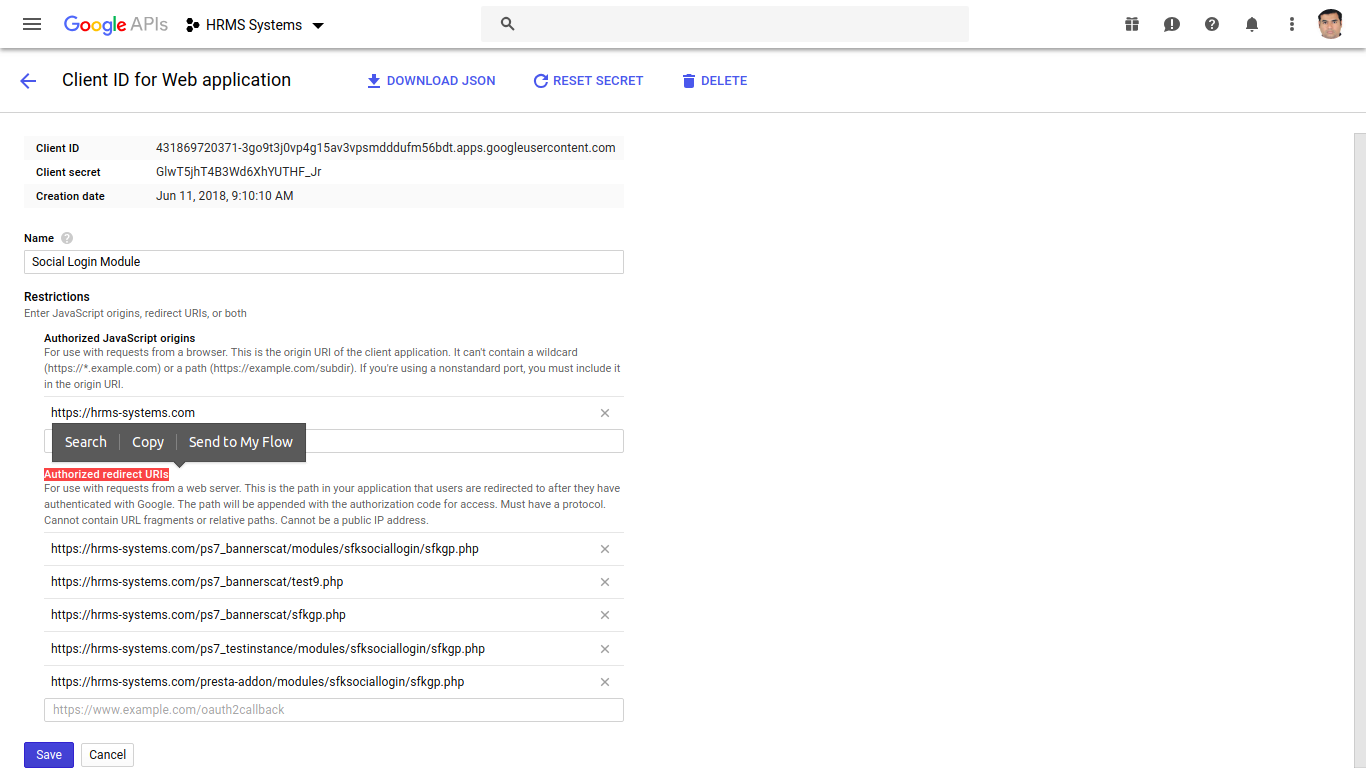Click the test9.php redirect URI text
1366x768 pixels.
click(197, 582)
